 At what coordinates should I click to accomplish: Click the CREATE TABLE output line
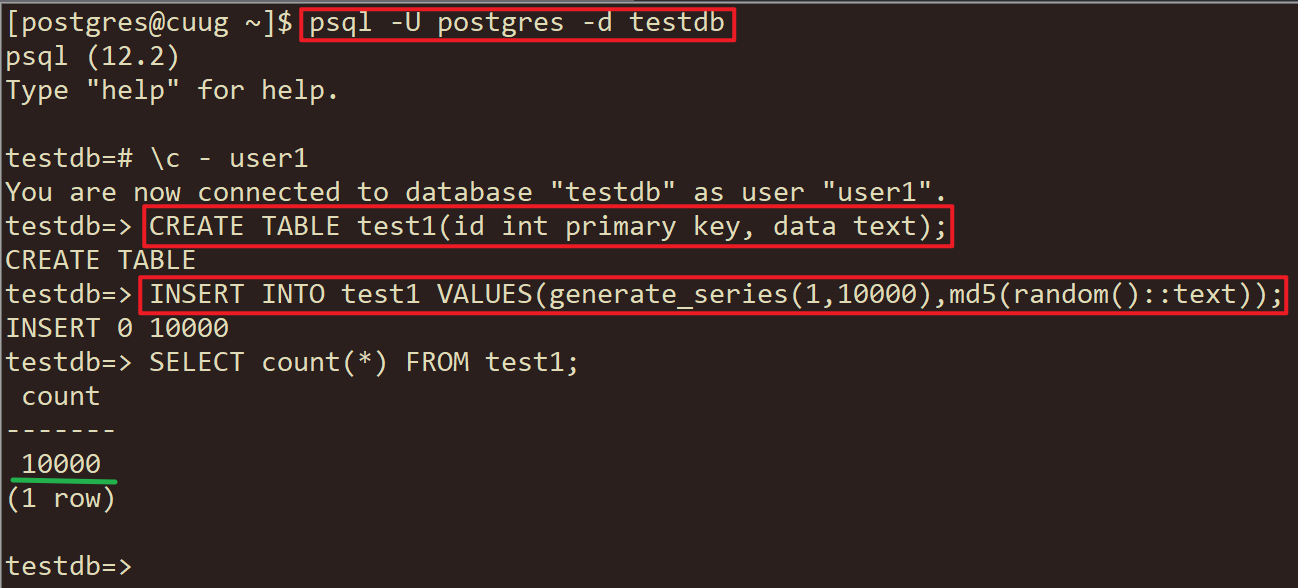(x=101, y=261)
